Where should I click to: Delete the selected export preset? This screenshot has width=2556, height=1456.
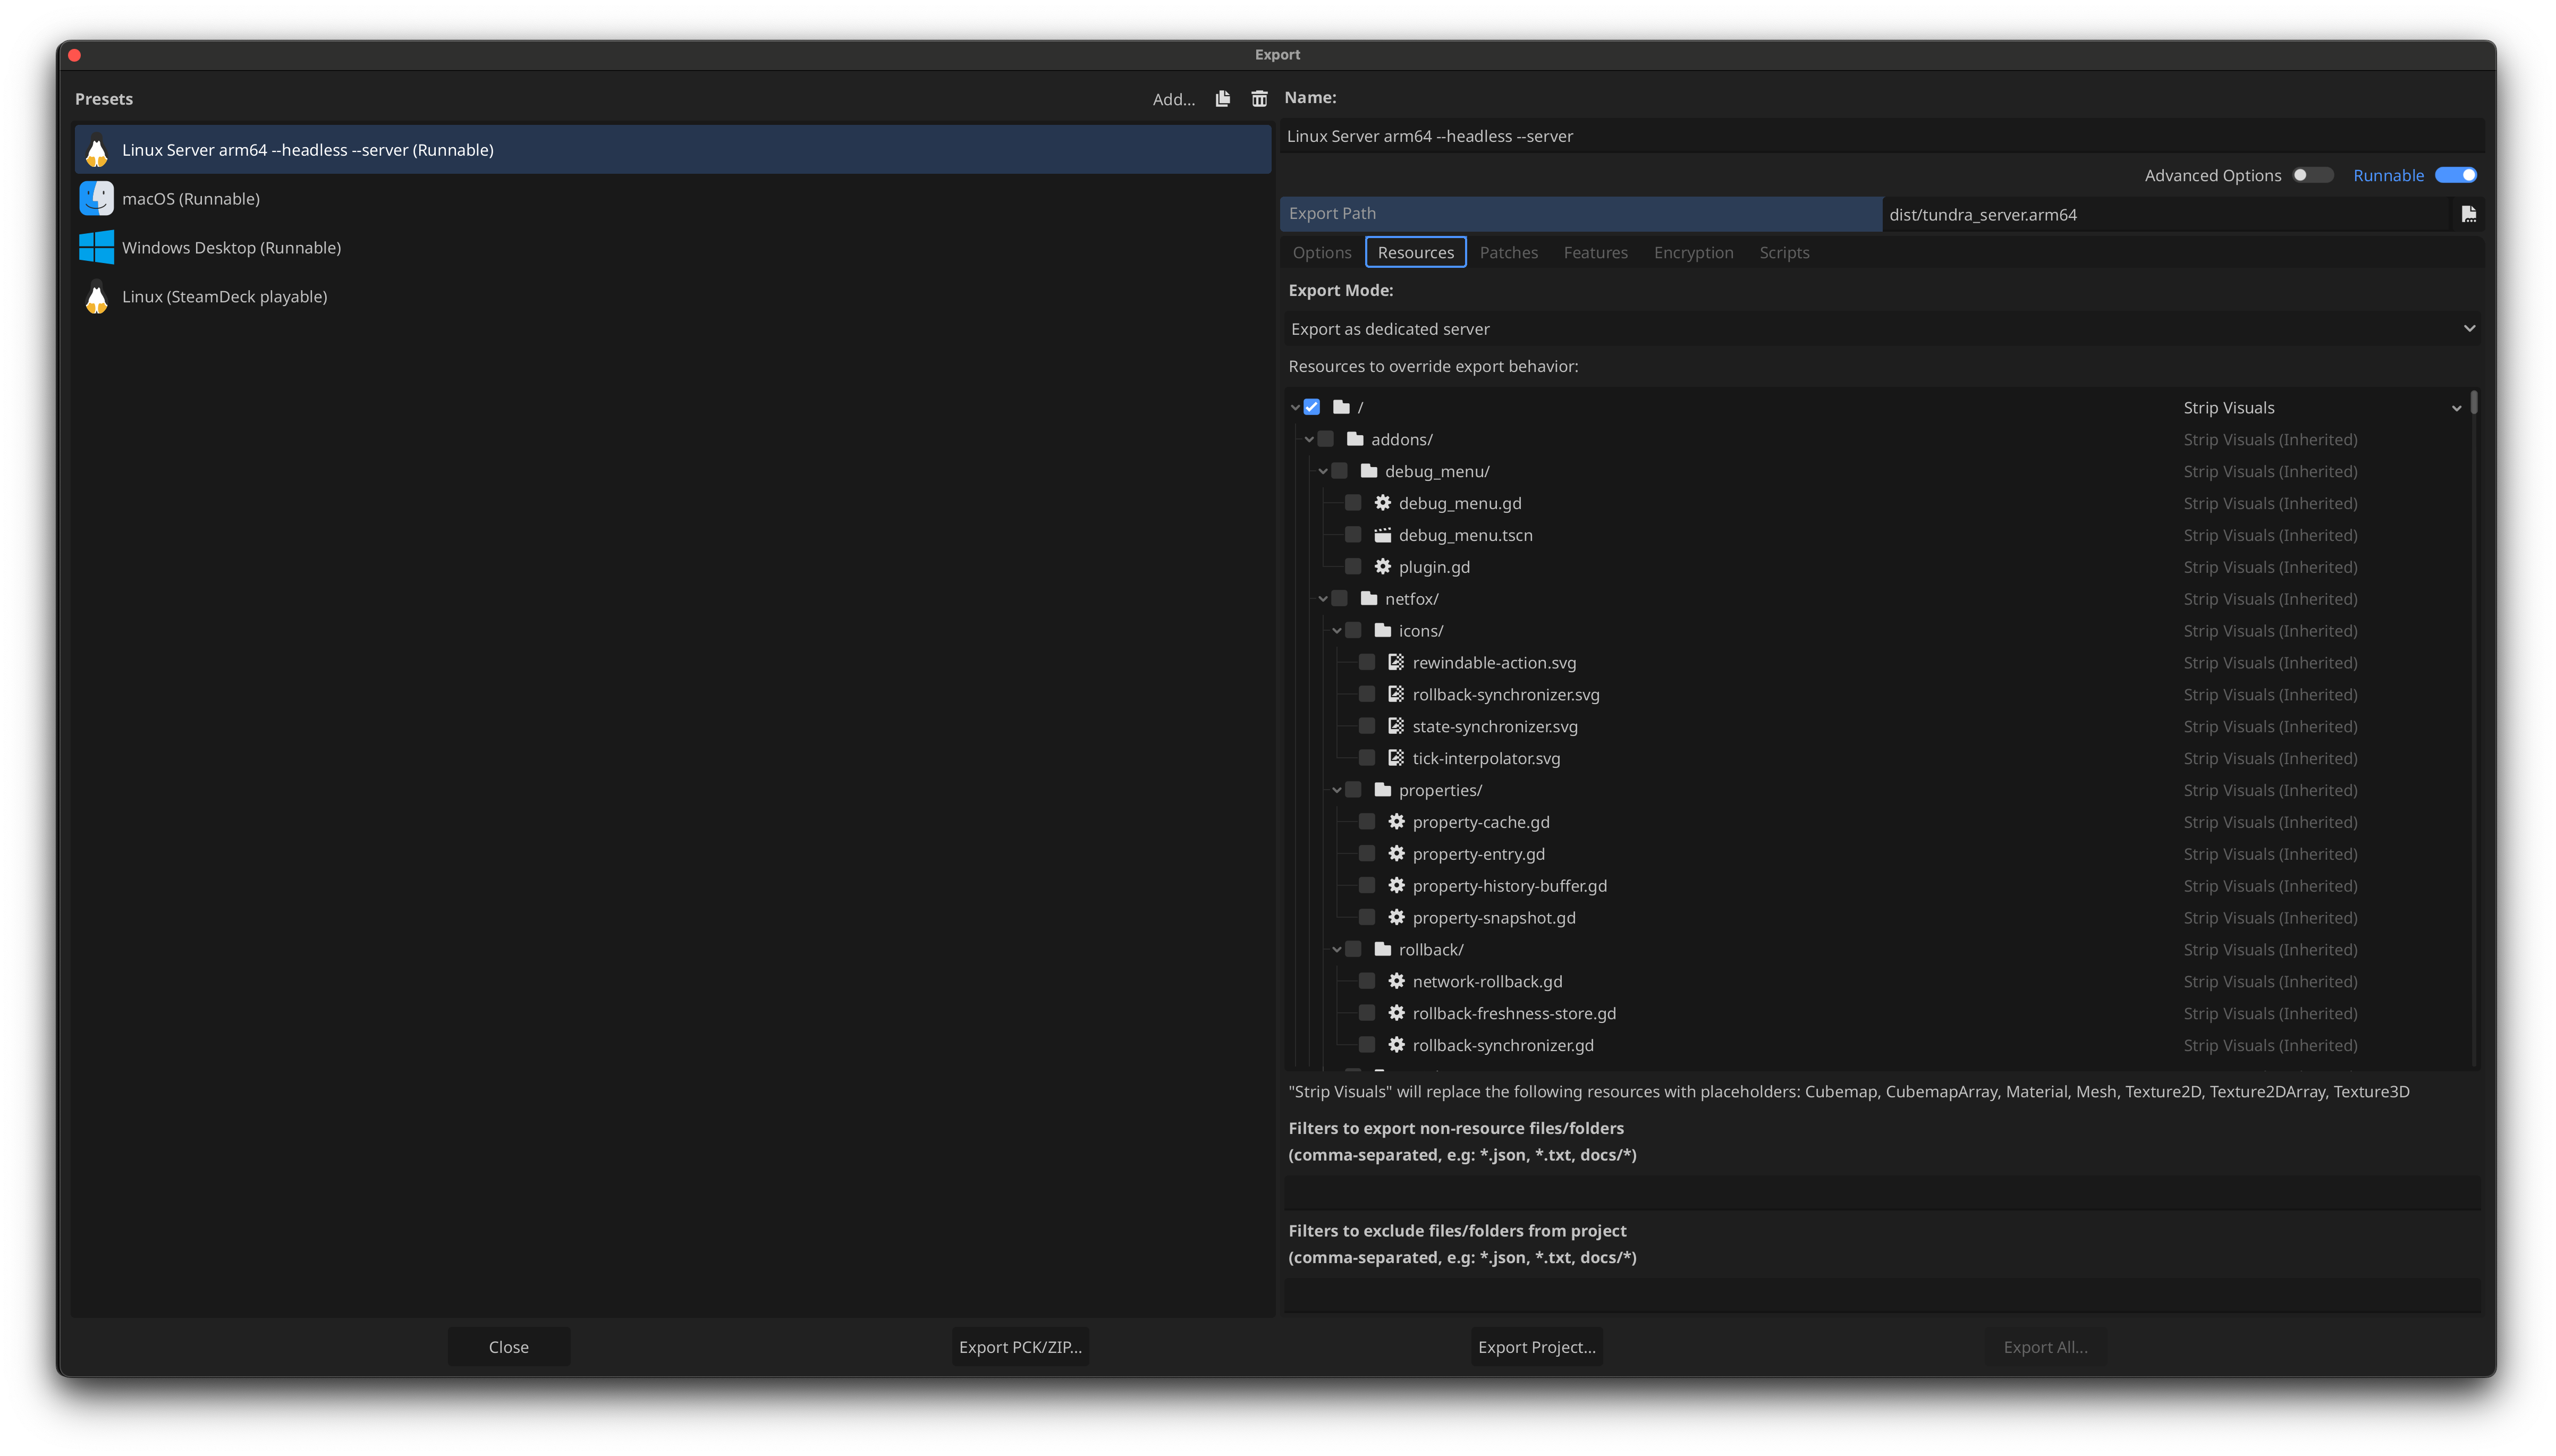pos(1259,99)
